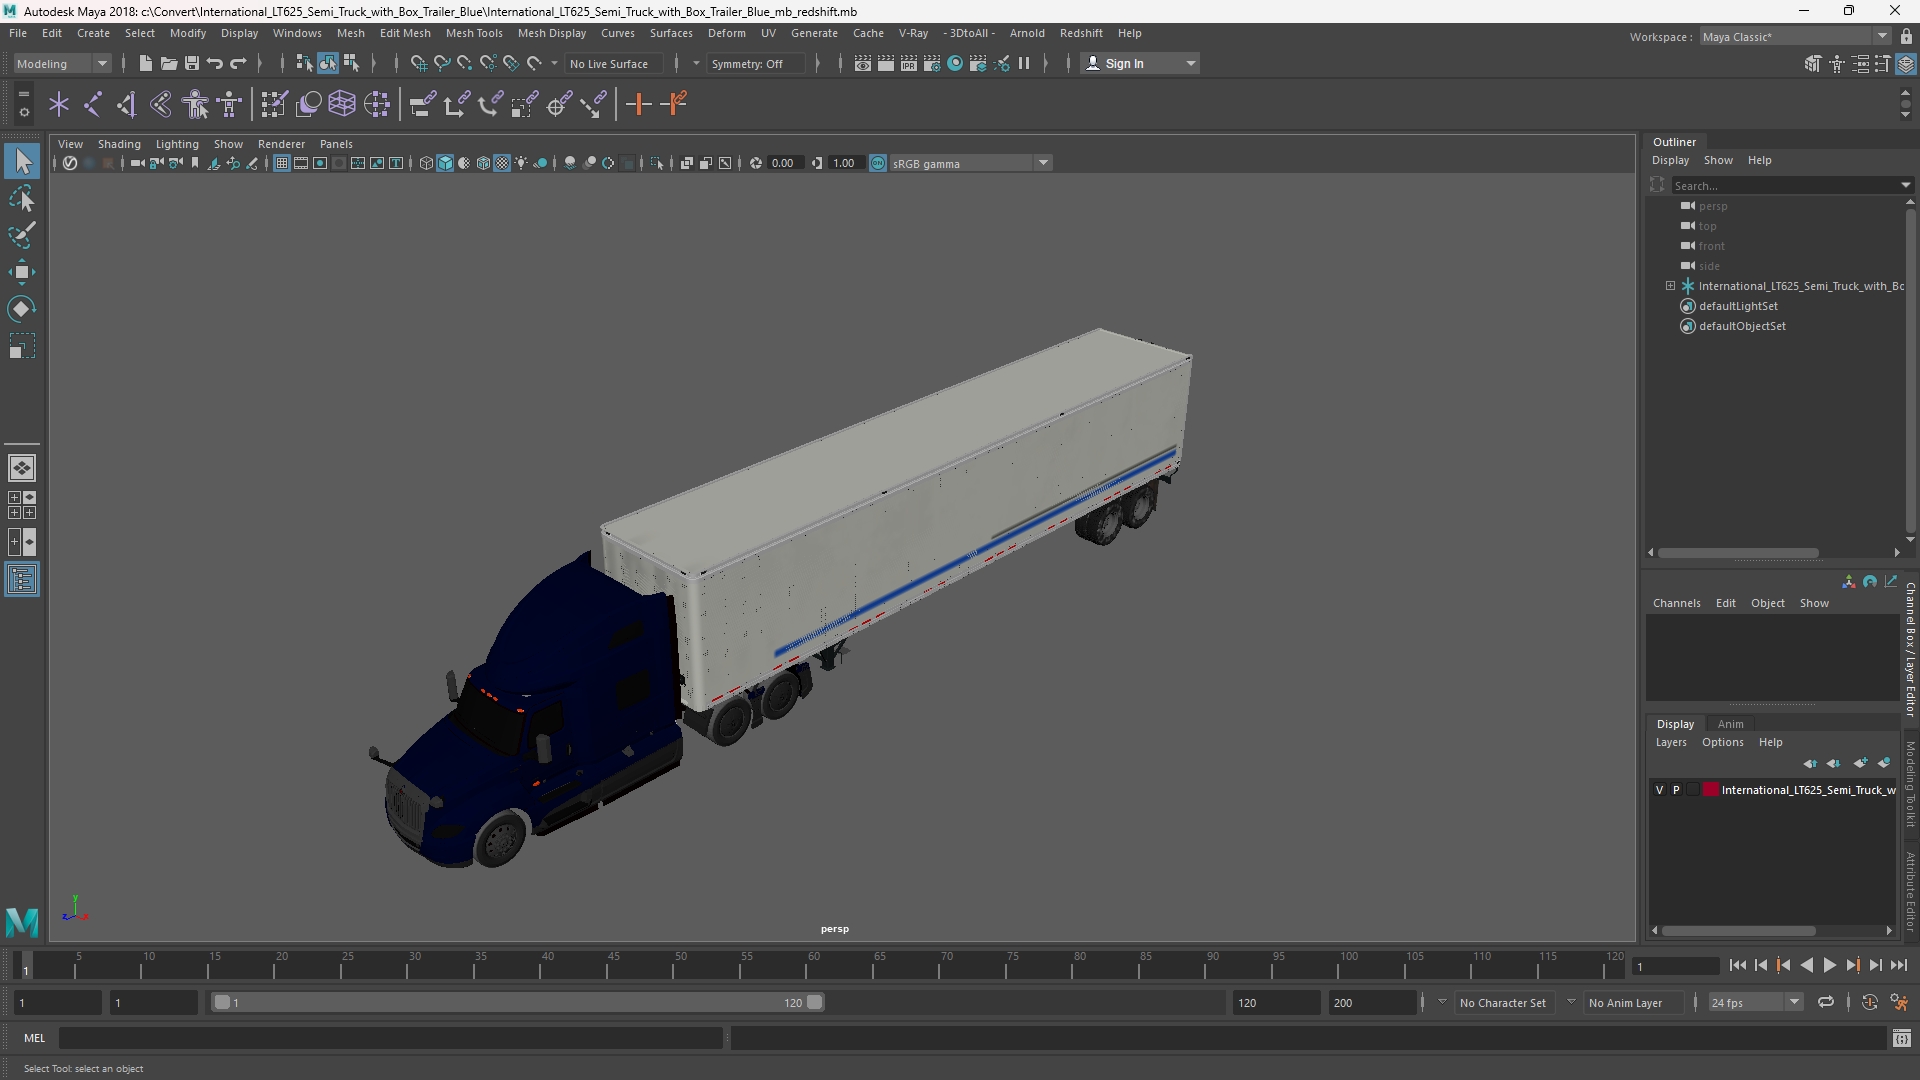Click go to start of playback range

click(1738, 965)
